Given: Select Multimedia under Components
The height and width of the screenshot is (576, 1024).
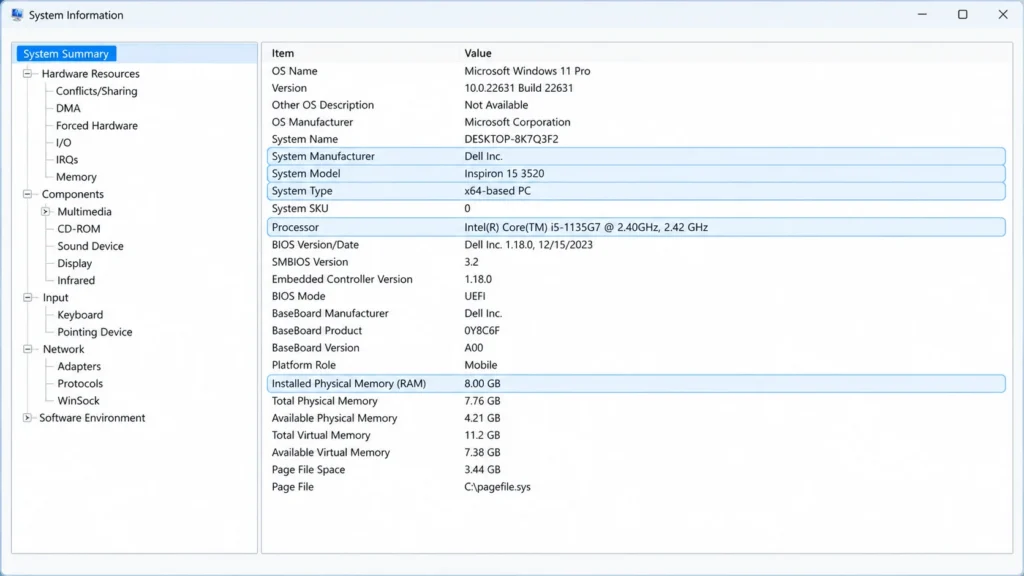Looking at the screenshot, I should (x=84, y=212).
